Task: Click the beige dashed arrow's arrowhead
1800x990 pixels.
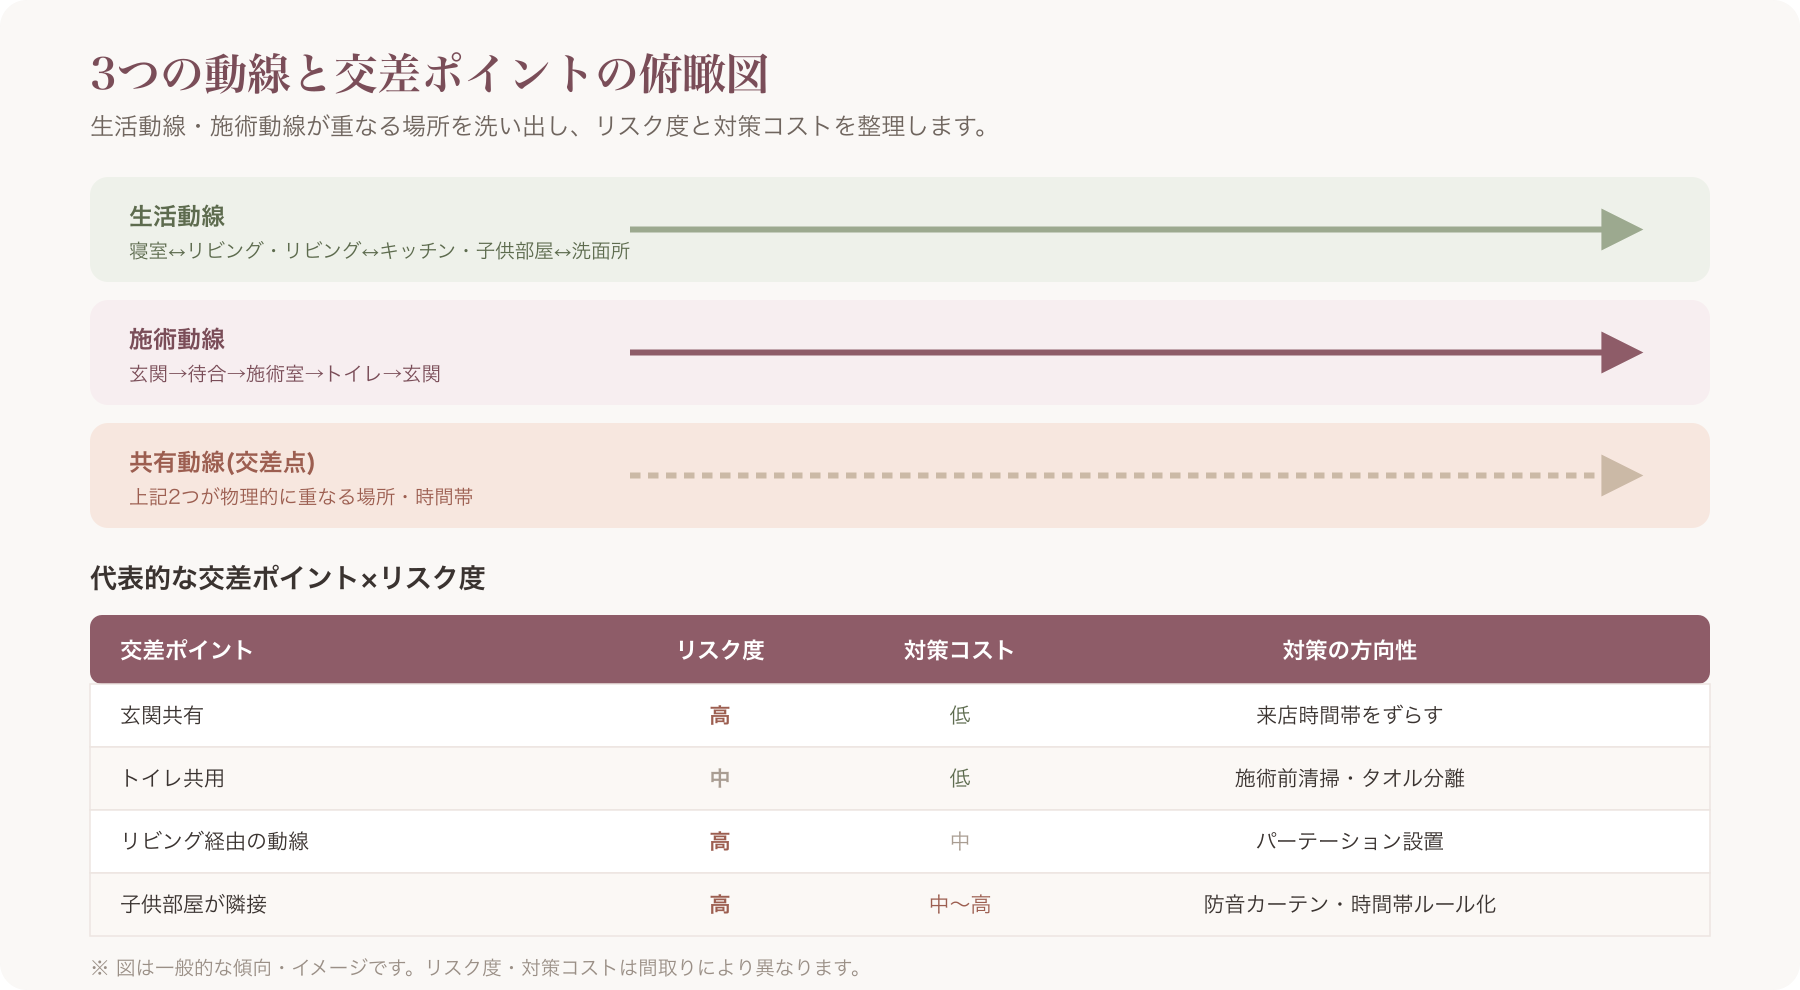Action: (x=1621, y=475)
